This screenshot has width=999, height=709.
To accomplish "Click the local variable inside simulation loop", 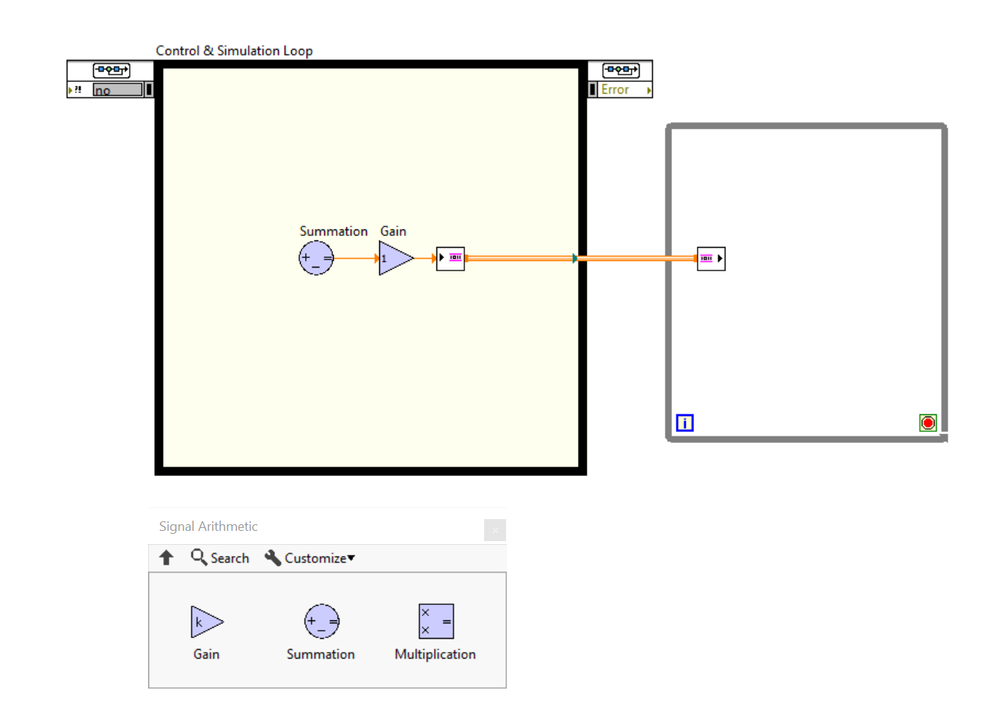I will (450, 258).
